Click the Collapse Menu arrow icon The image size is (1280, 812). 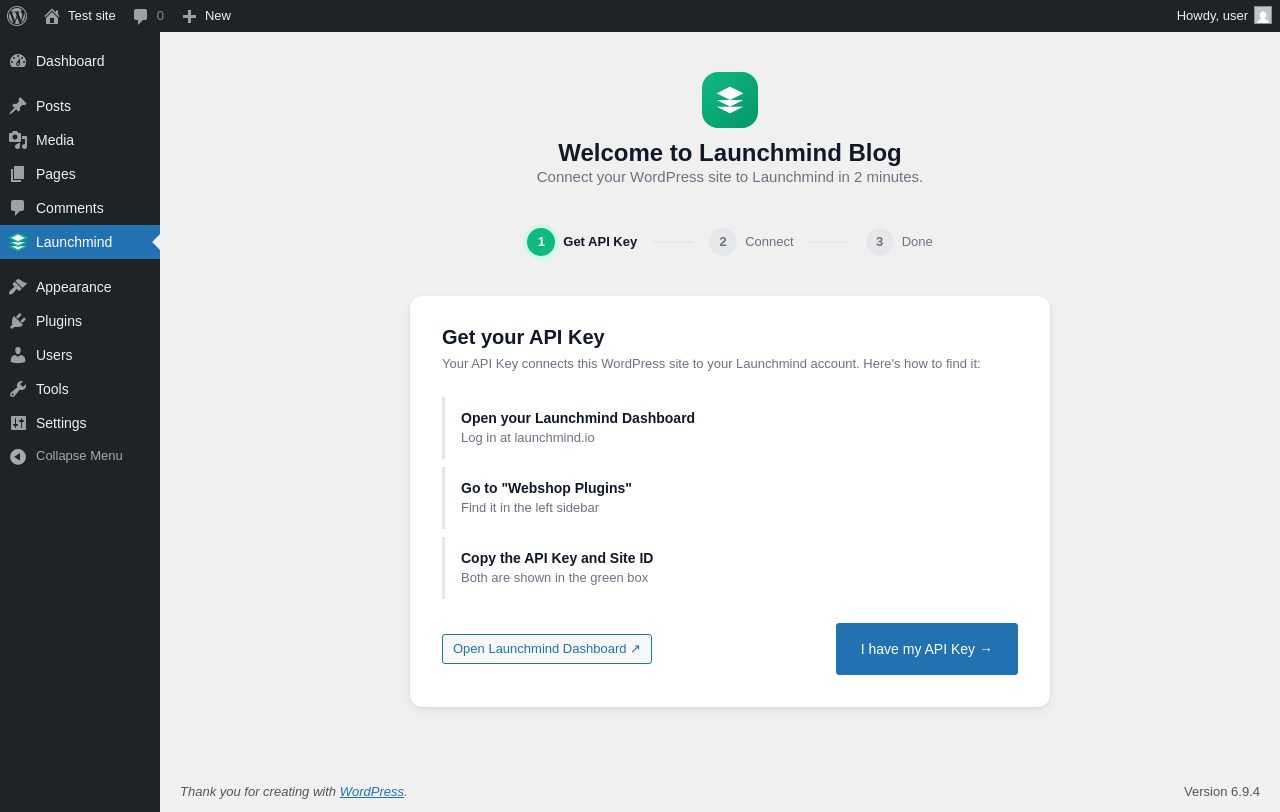tap(18, 456)
